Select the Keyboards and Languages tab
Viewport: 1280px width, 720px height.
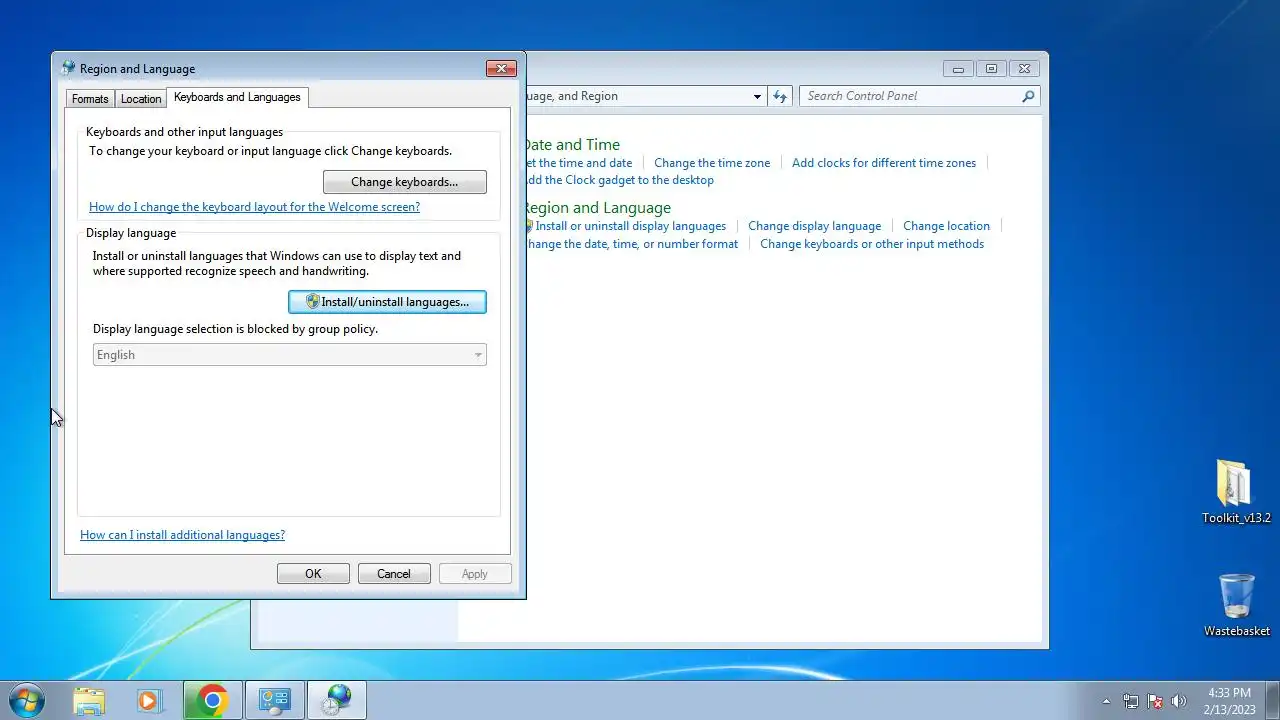237,97
